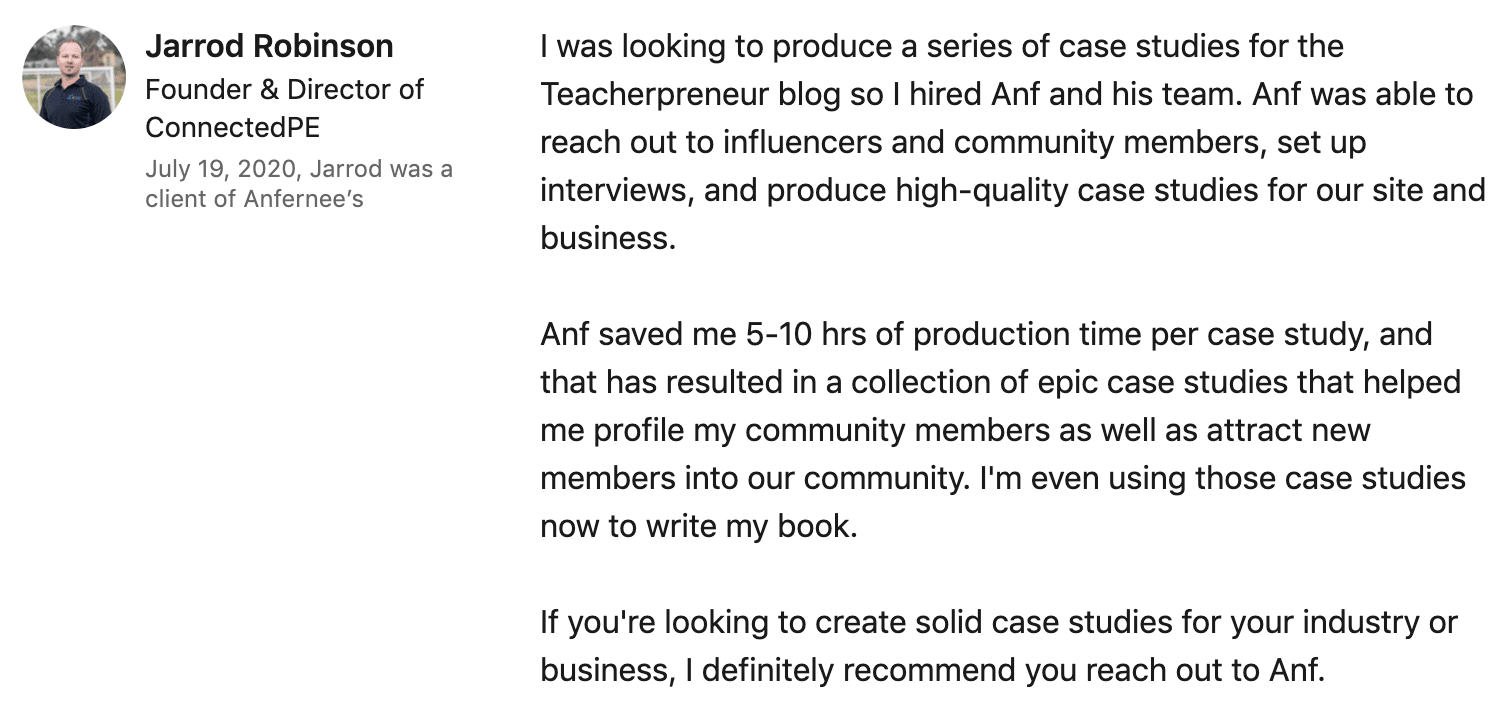Click the line starting "members into our community"

1002,478
